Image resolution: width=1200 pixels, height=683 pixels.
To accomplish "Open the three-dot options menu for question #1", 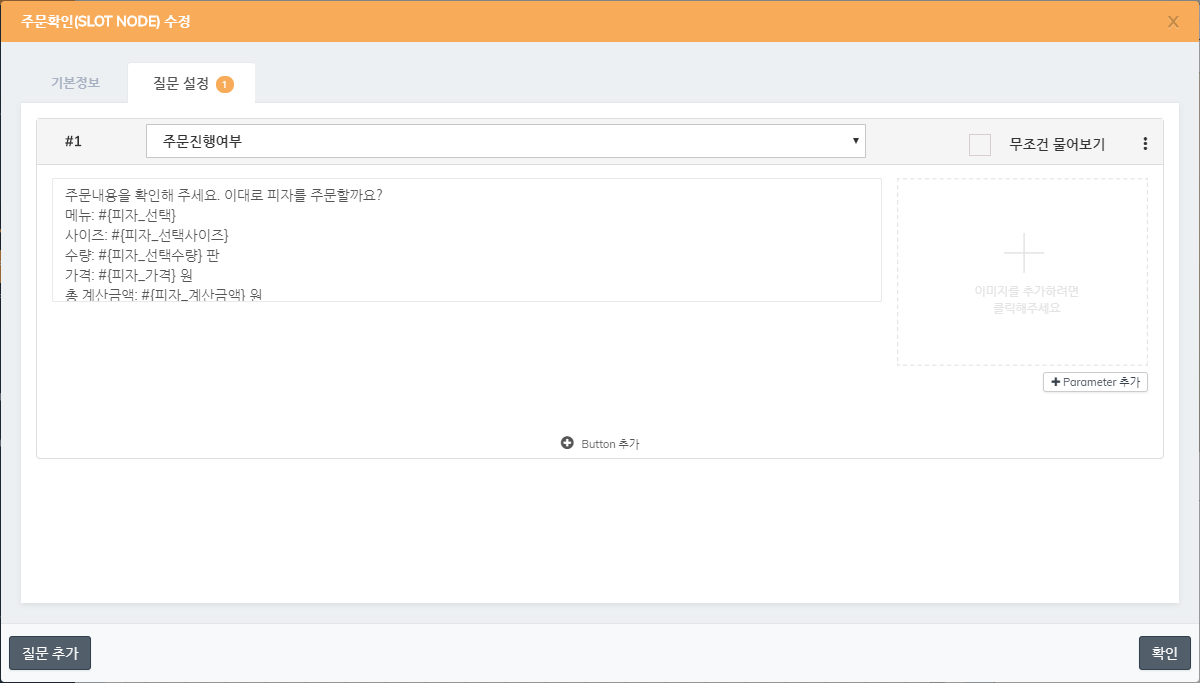I will (1145, 144).
